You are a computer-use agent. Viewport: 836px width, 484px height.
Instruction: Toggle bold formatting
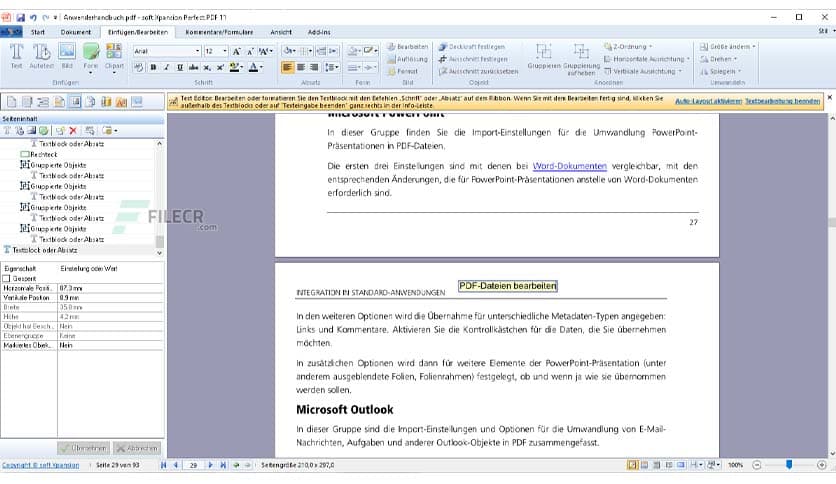154,67
